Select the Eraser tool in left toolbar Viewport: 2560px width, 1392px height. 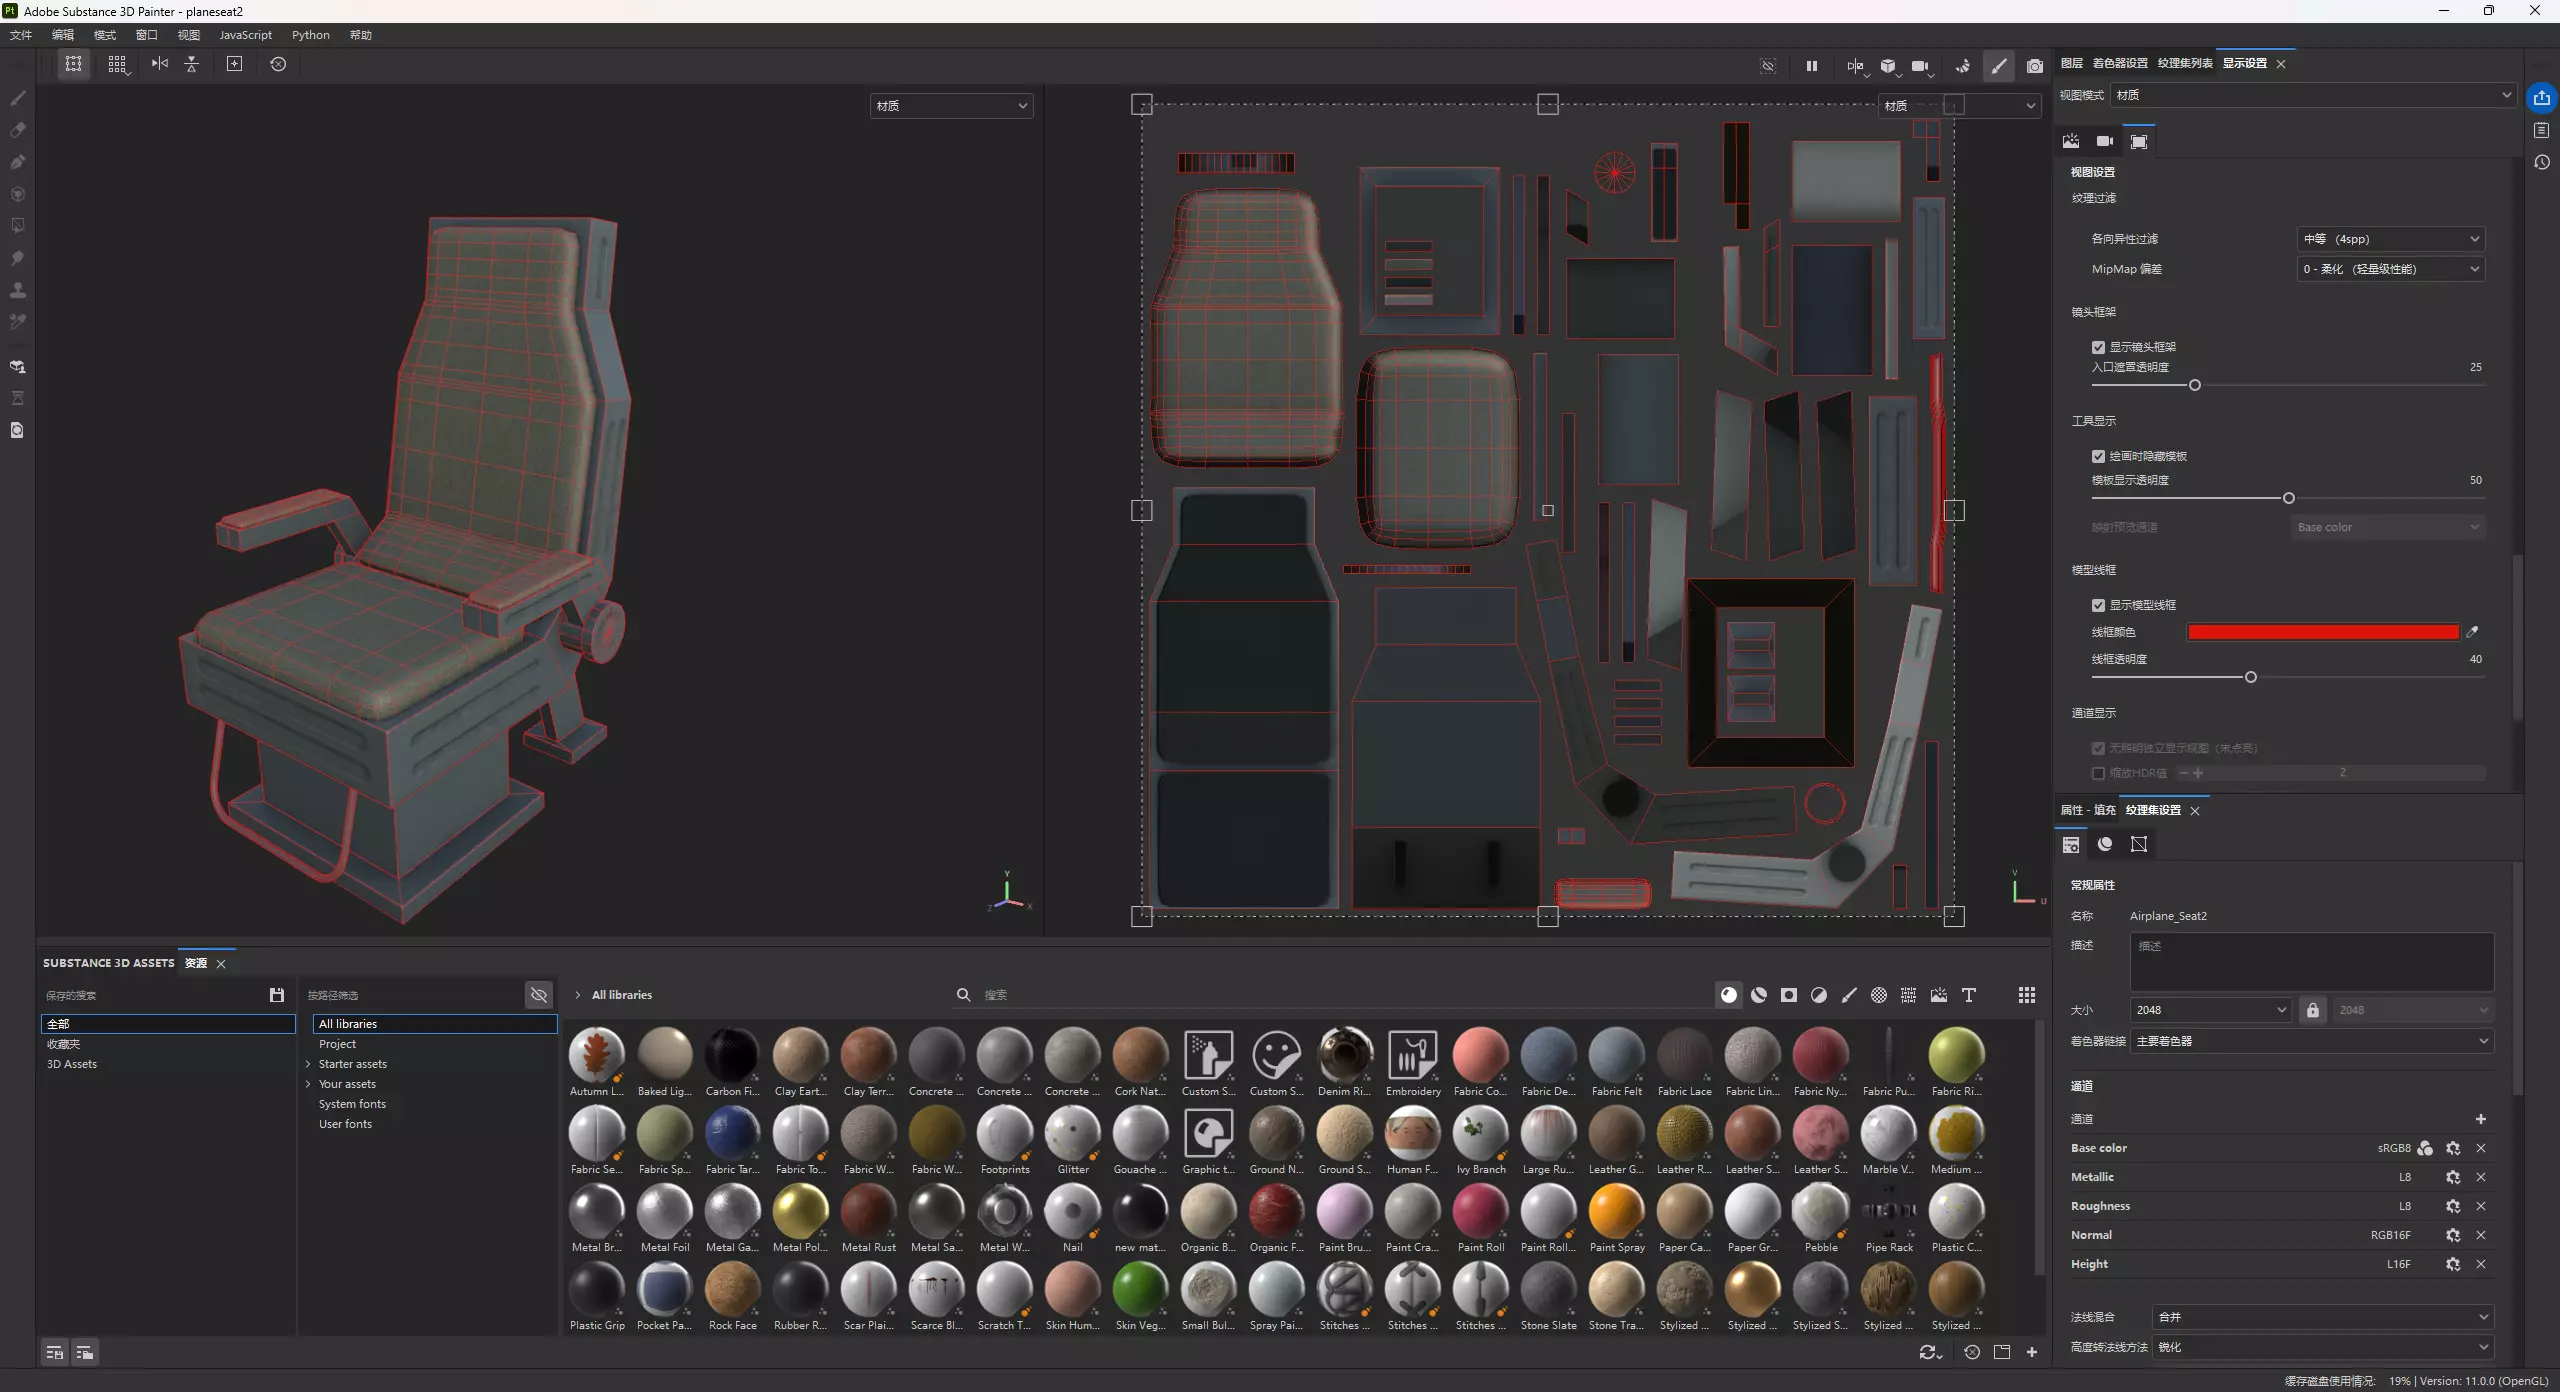coord(17,130)
